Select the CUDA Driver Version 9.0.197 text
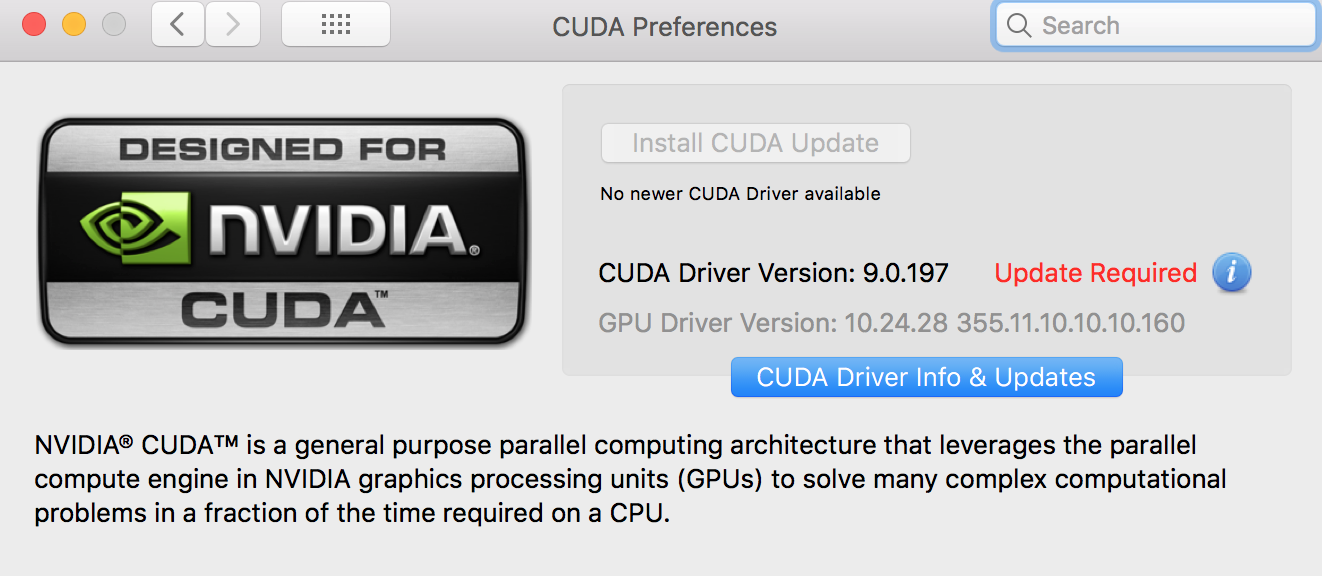Image resolution: width=1322 pixels, height=576 pixels. pyautogui.click(x=773, y=273)
